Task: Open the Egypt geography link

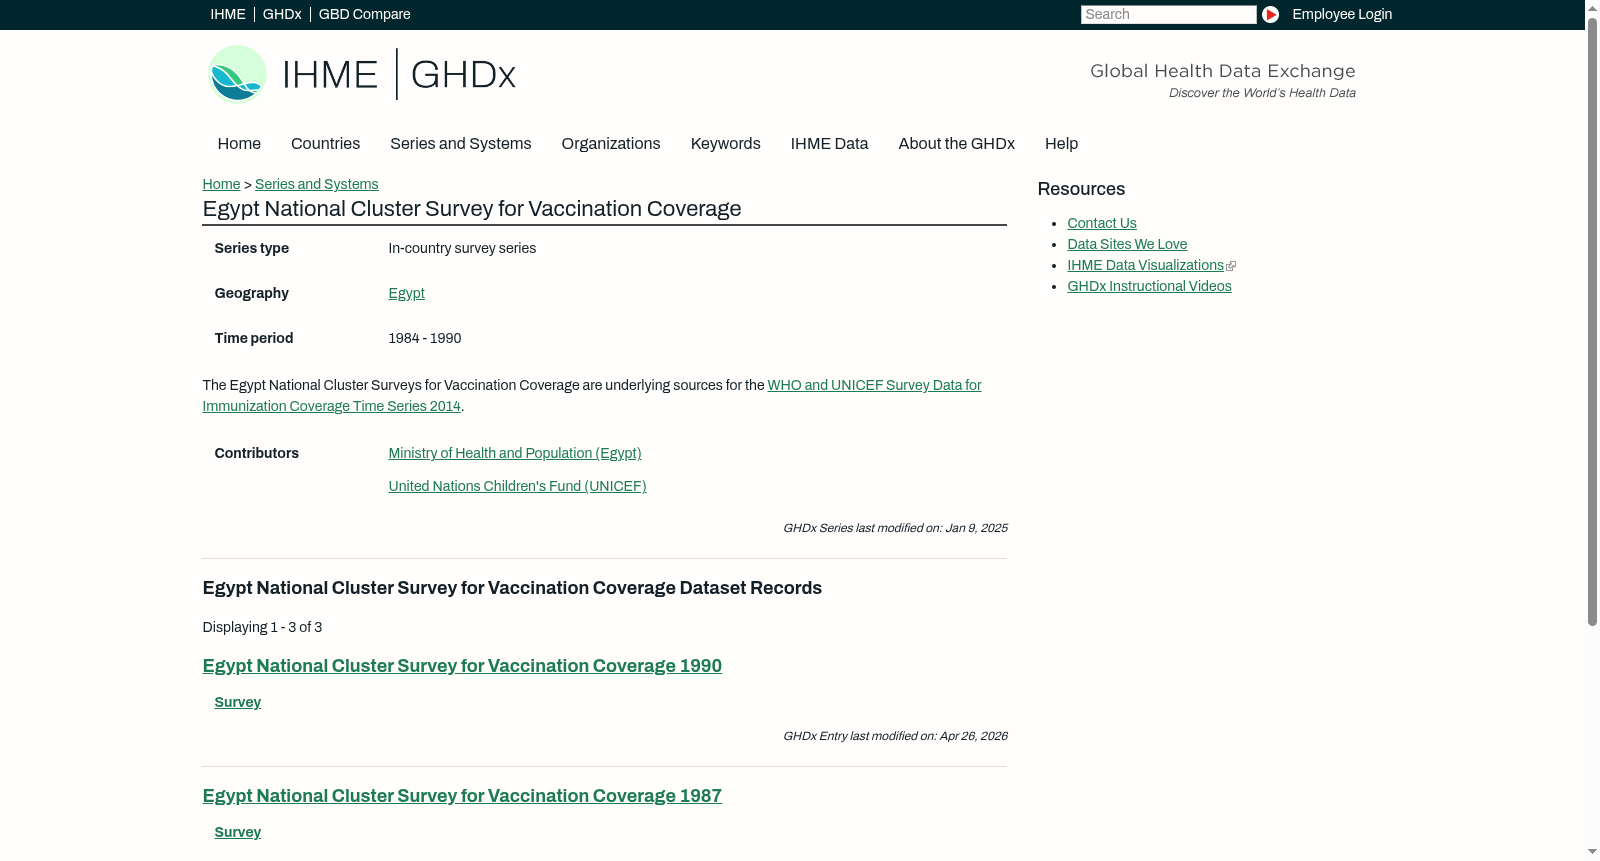Action: pyautogui.click(x=406, y=293)
